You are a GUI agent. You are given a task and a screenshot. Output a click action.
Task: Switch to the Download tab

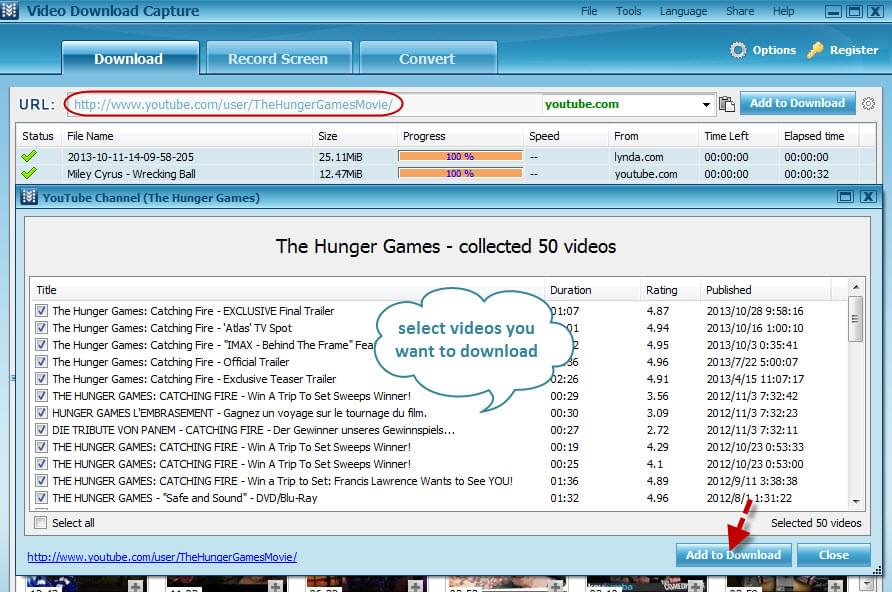tap(130, 58)
